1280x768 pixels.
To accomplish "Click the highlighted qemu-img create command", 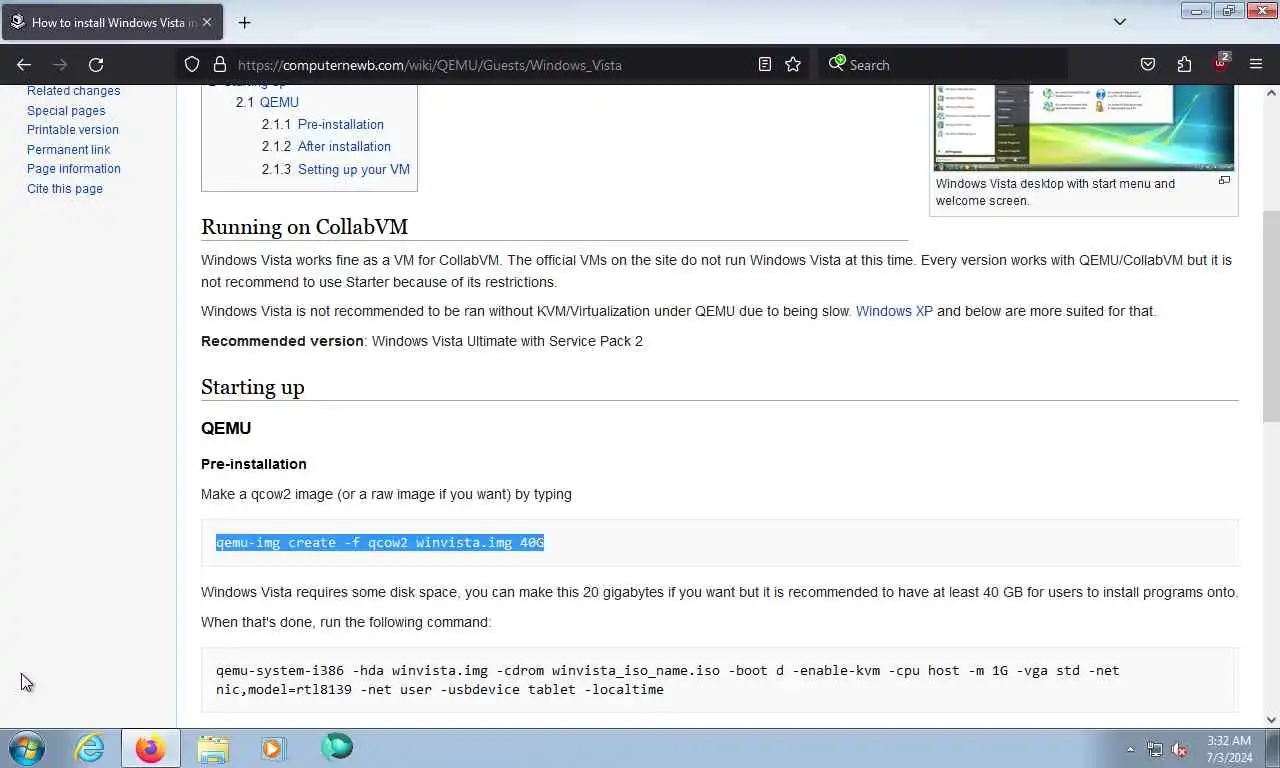I will coord(380,542).
